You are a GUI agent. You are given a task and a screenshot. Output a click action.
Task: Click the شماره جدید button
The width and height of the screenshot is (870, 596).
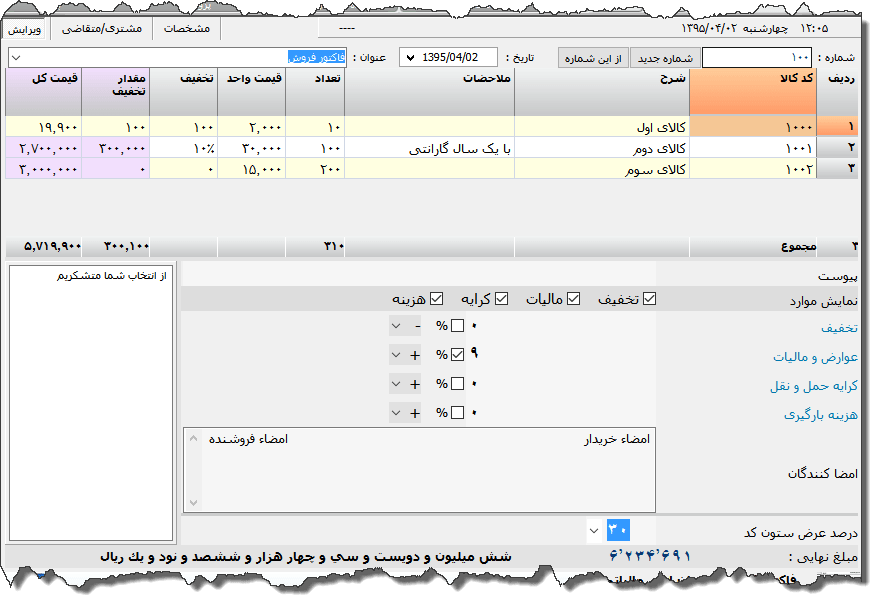point(664,58)
